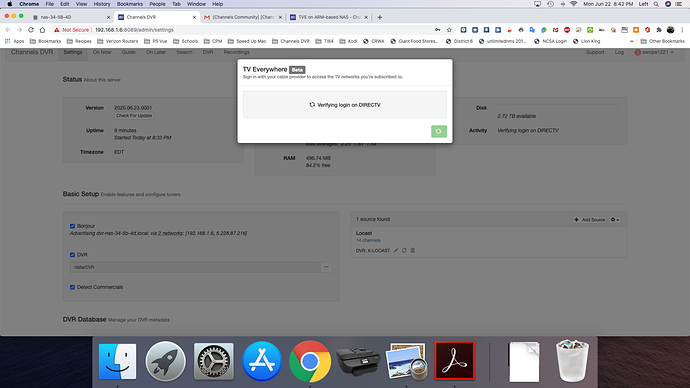Click Google Chrome icon in the Dock
The width and height of the screenshot is (690, 388).
310,361
